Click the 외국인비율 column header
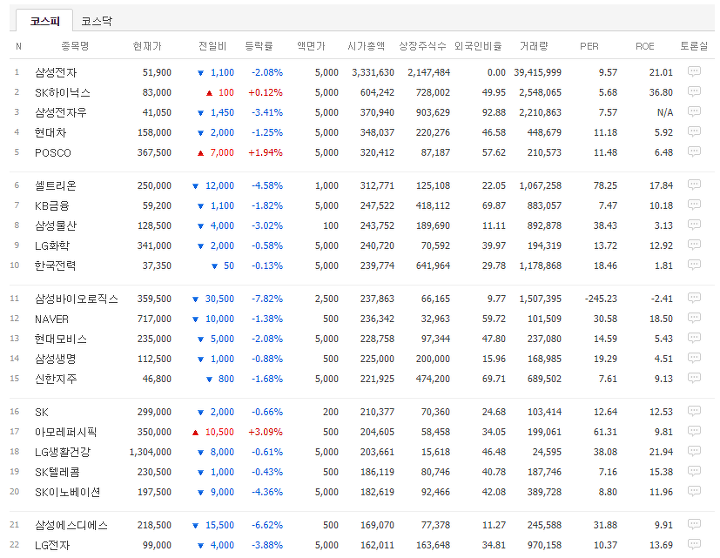The height and width of the screenshot is (558, 720). point(478,46)
